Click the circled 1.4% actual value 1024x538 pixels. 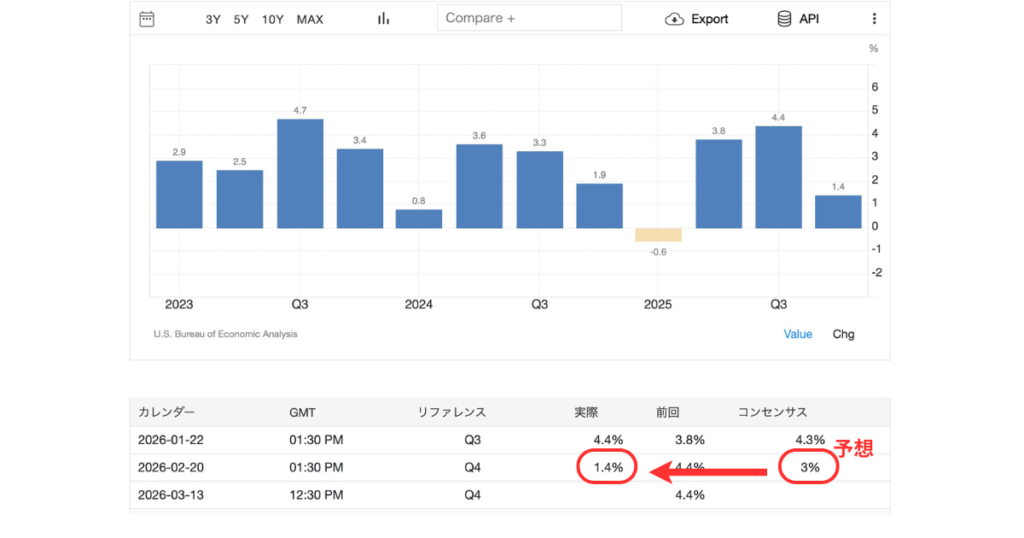[606, 467]
